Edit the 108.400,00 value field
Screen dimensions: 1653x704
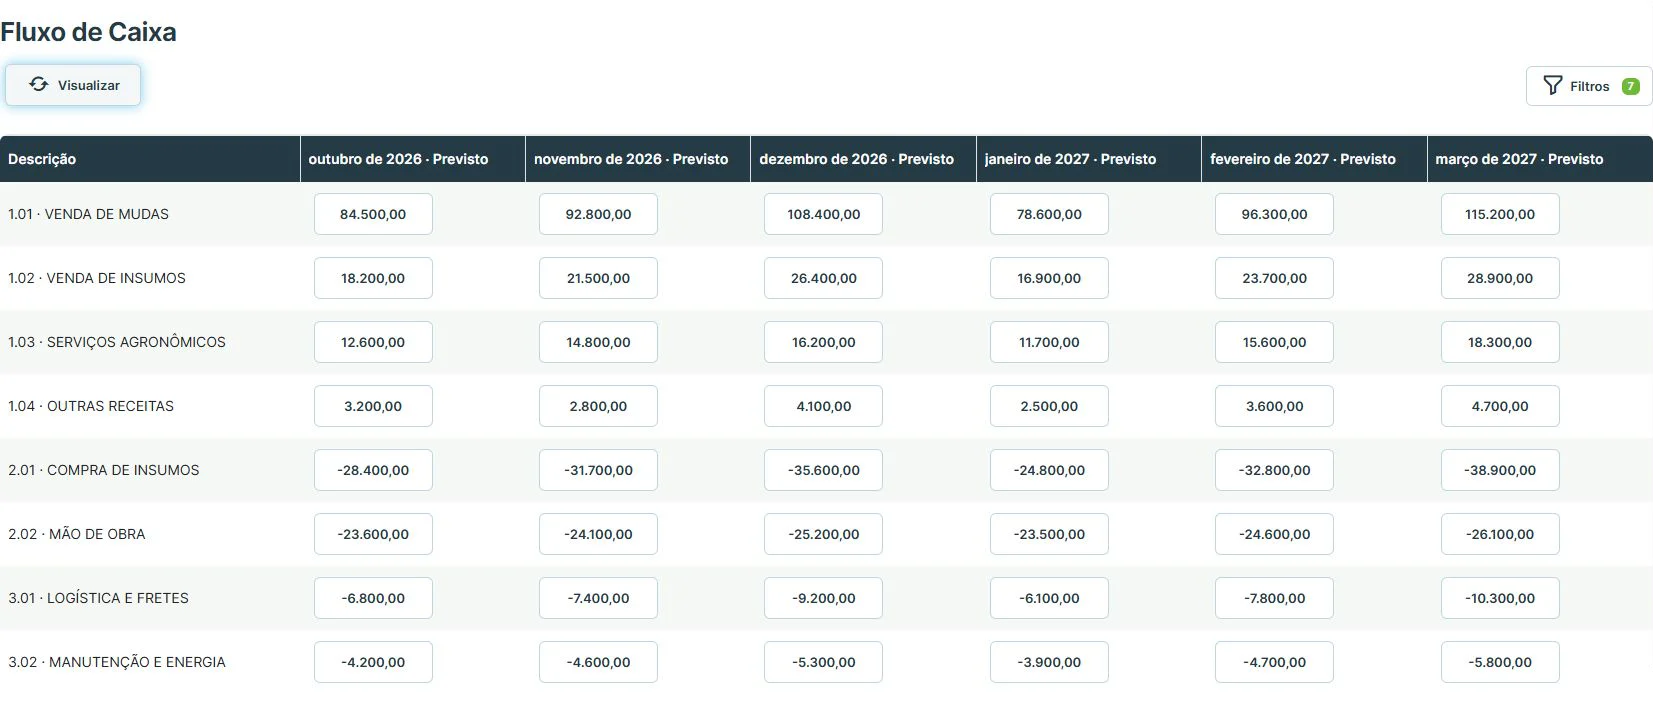pos(823,214)
